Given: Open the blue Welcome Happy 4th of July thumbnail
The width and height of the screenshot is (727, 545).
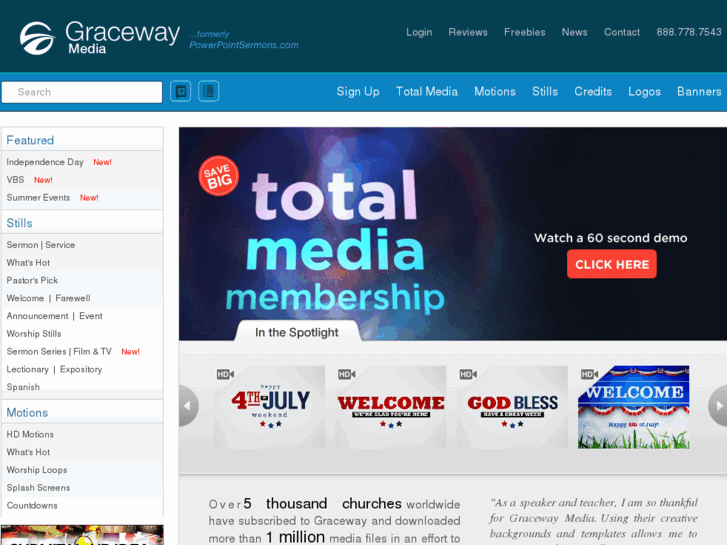Looking at the screenshot, I should click(633, 407).
